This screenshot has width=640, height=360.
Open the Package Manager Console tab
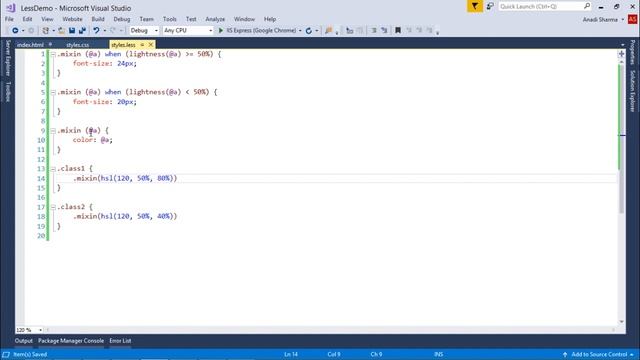click(x=71, y=341)
